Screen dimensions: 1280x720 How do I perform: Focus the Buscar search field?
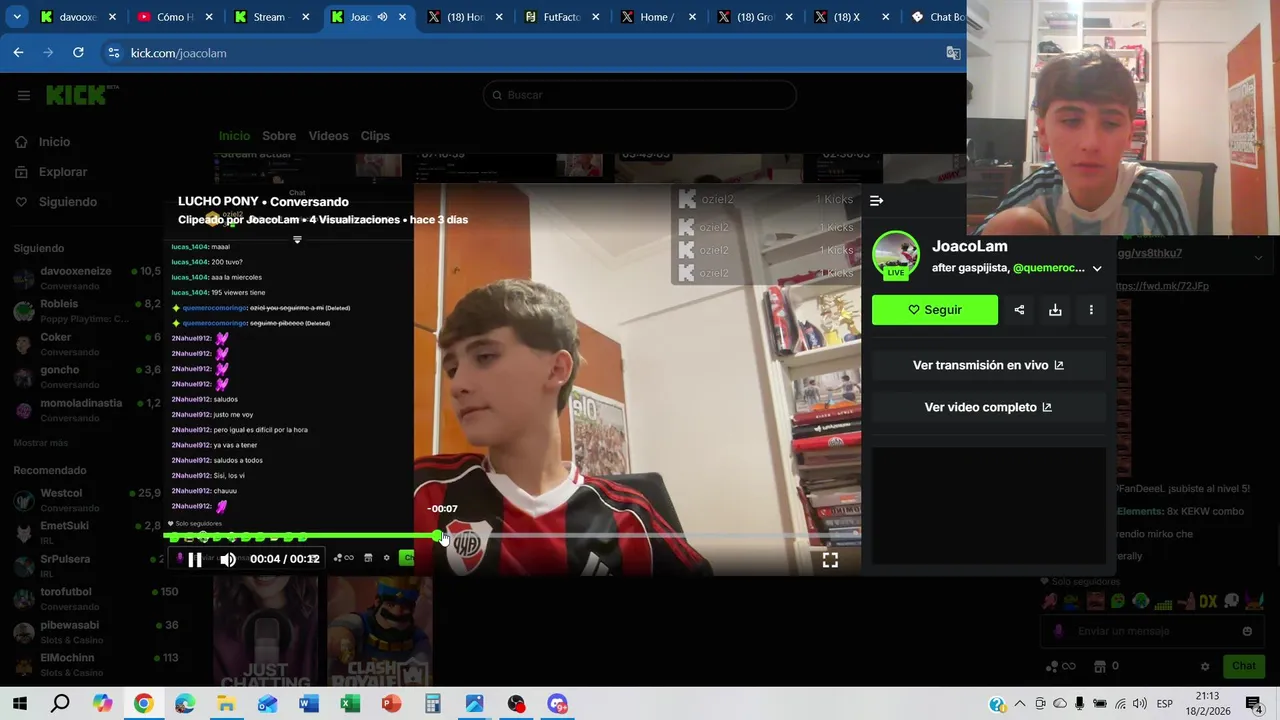click(x=640, y=95)
